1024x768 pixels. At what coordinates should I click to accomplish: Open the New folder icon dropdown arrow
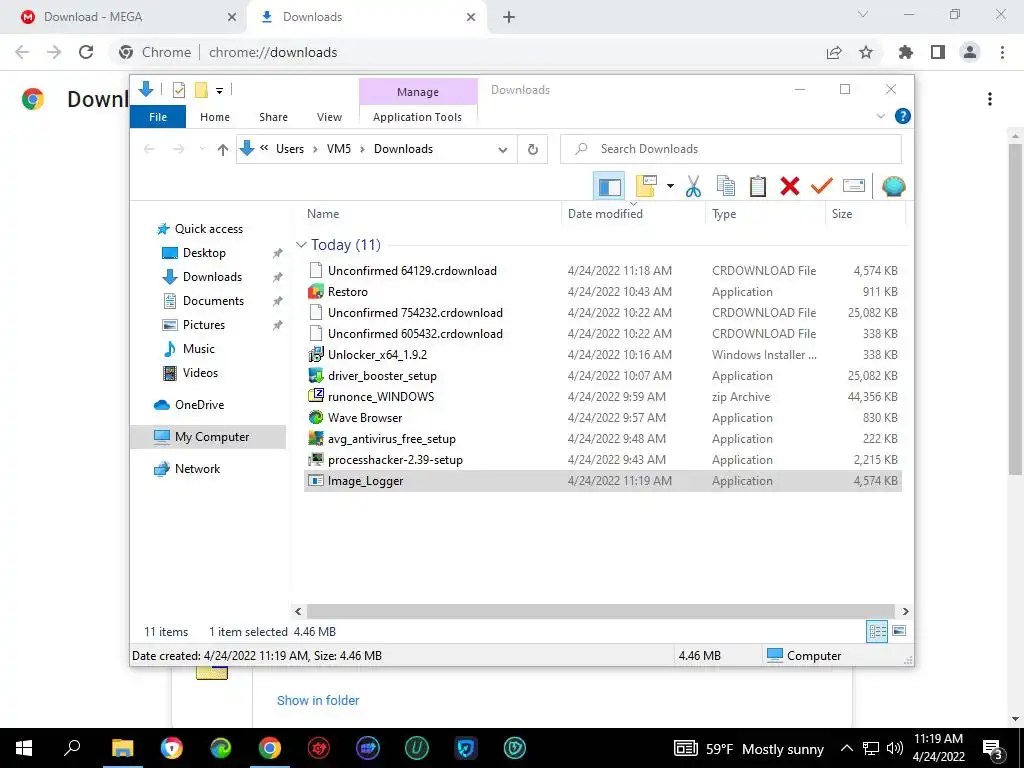pos(670,187)
